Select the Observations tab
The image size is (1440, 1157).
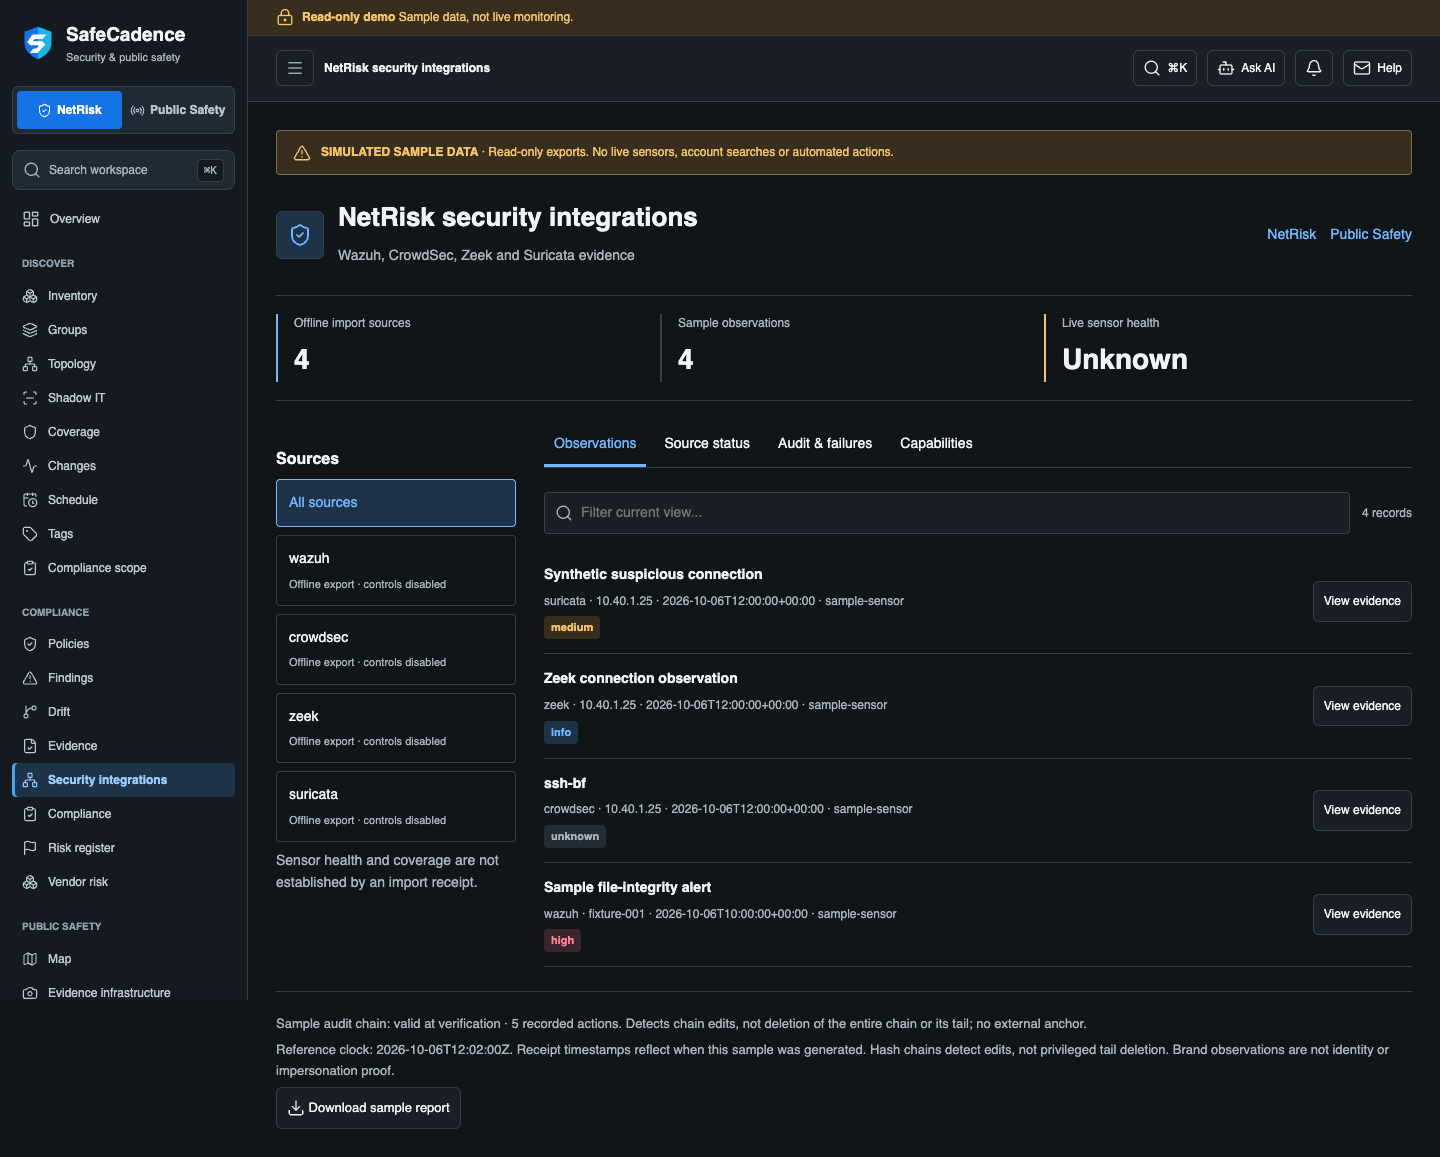coord(595,444)
